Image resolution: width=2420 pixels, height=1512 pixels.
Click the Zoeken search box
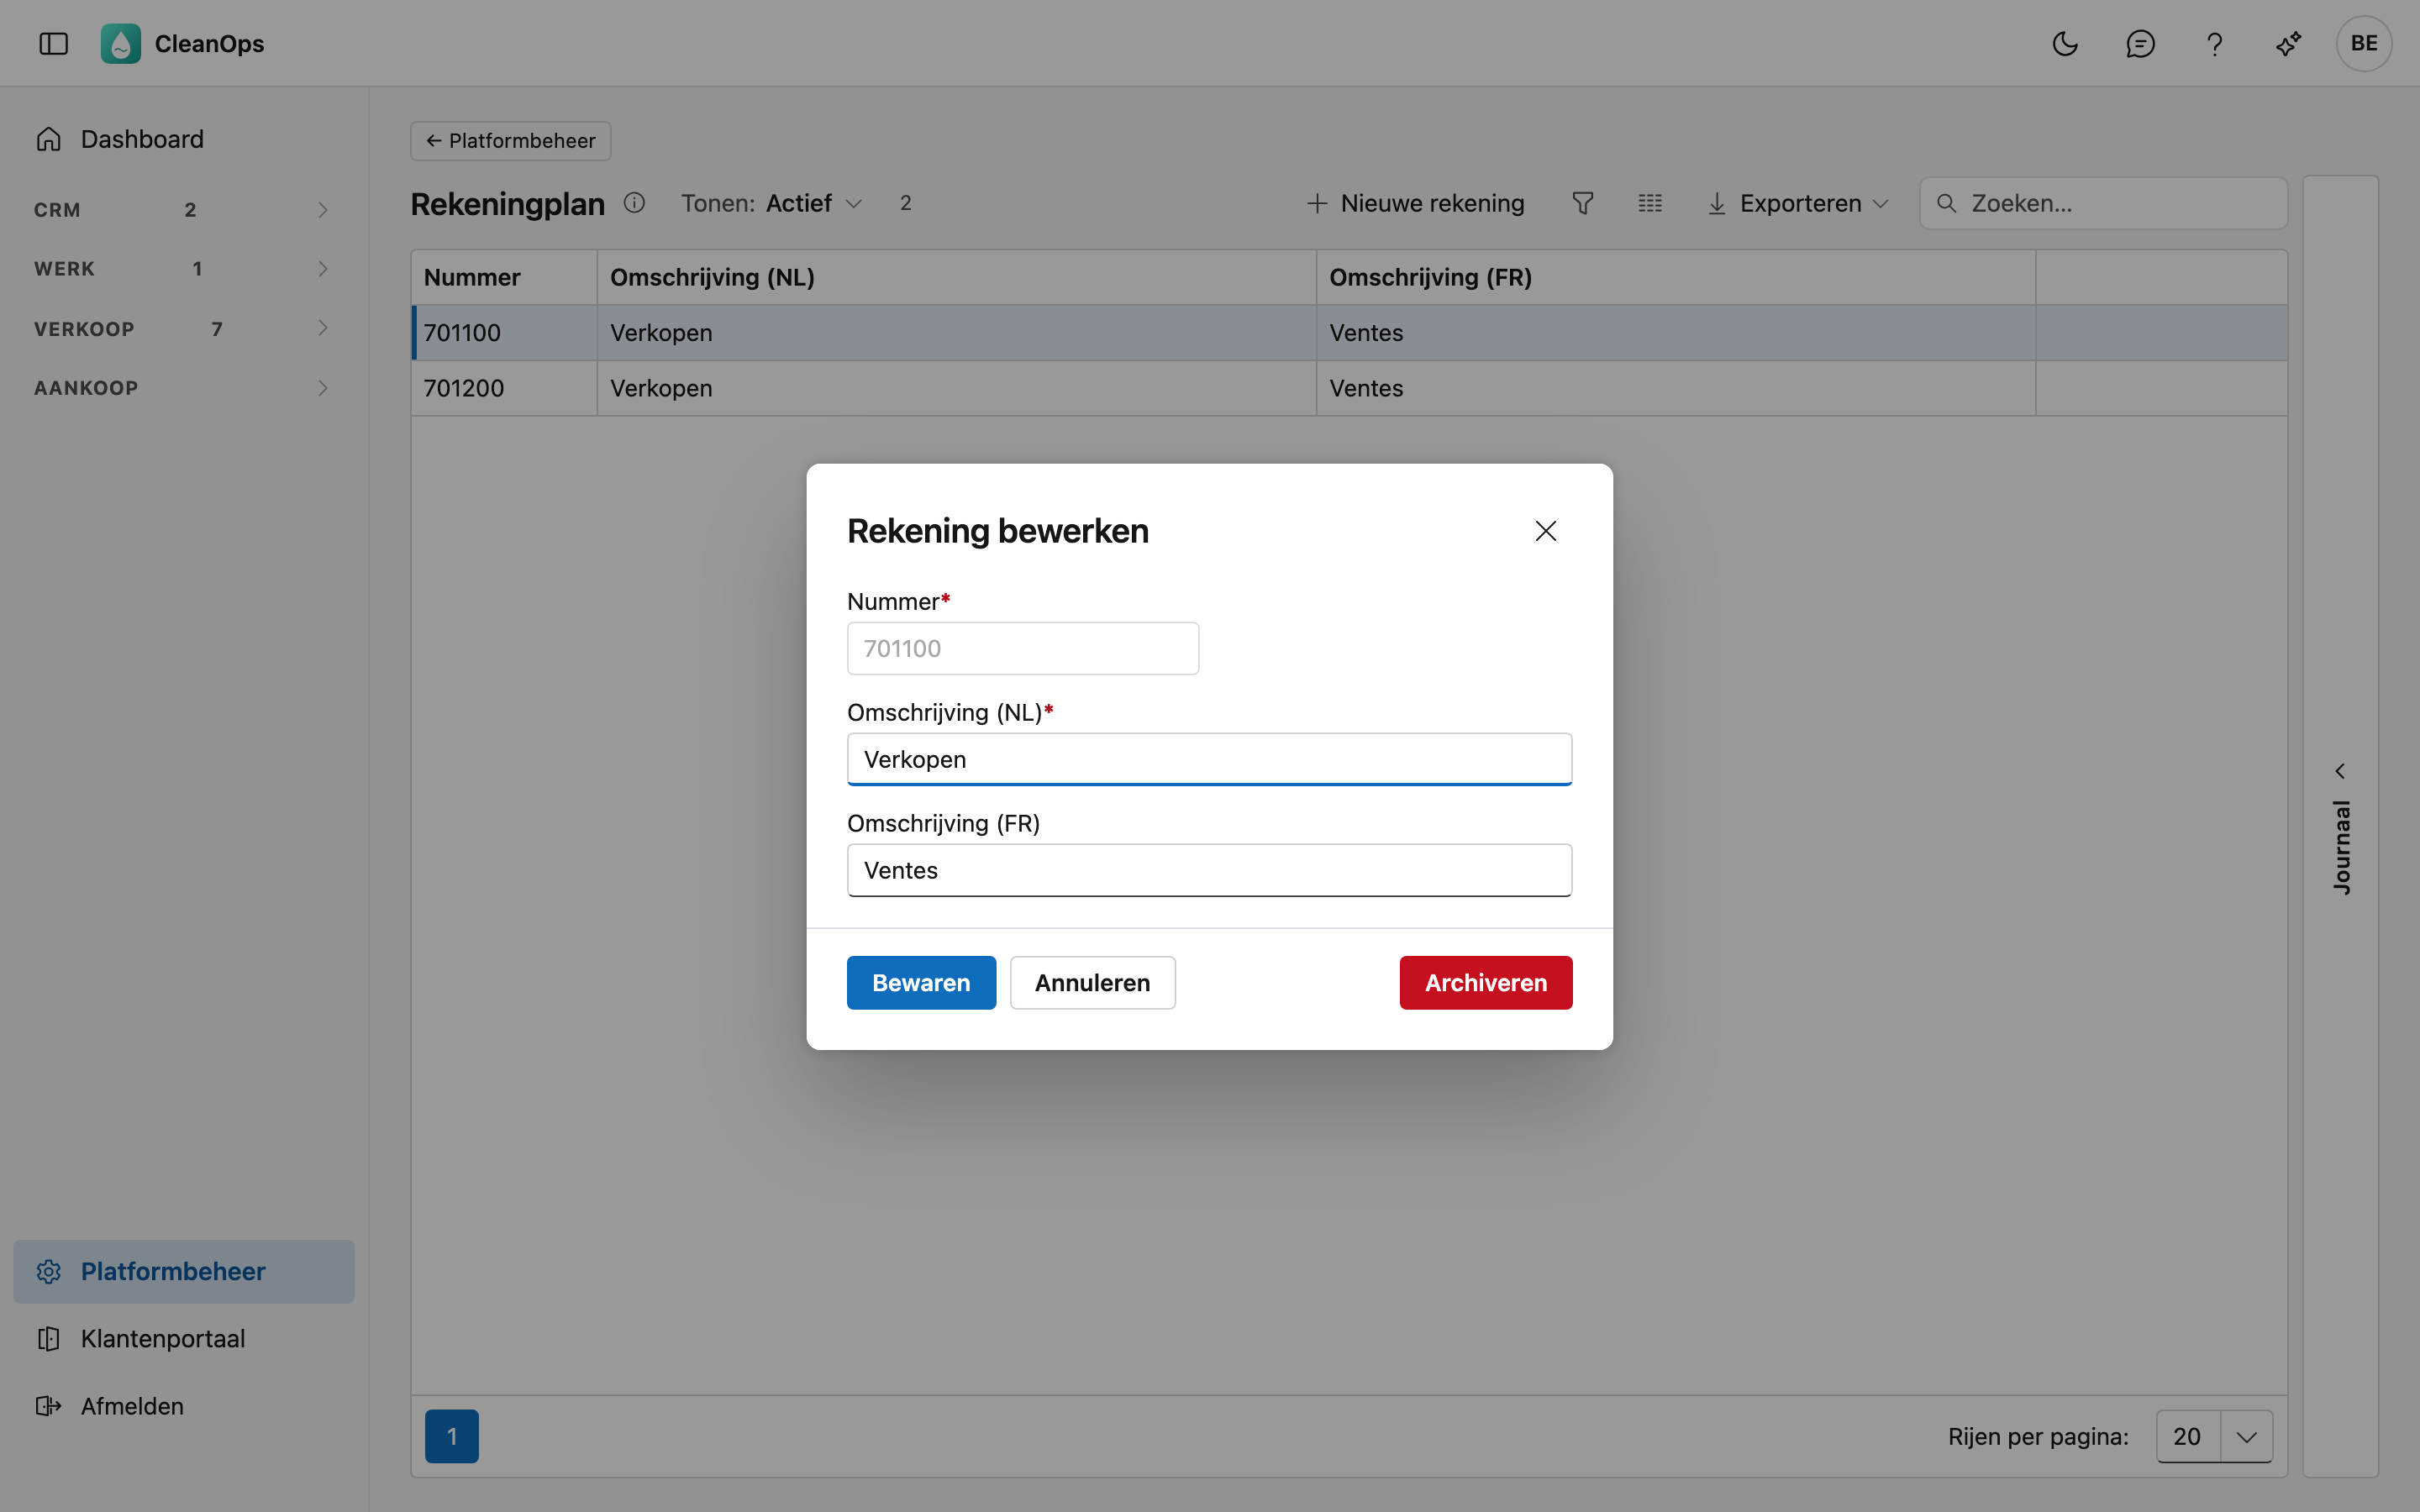[x=2103, y=203]
